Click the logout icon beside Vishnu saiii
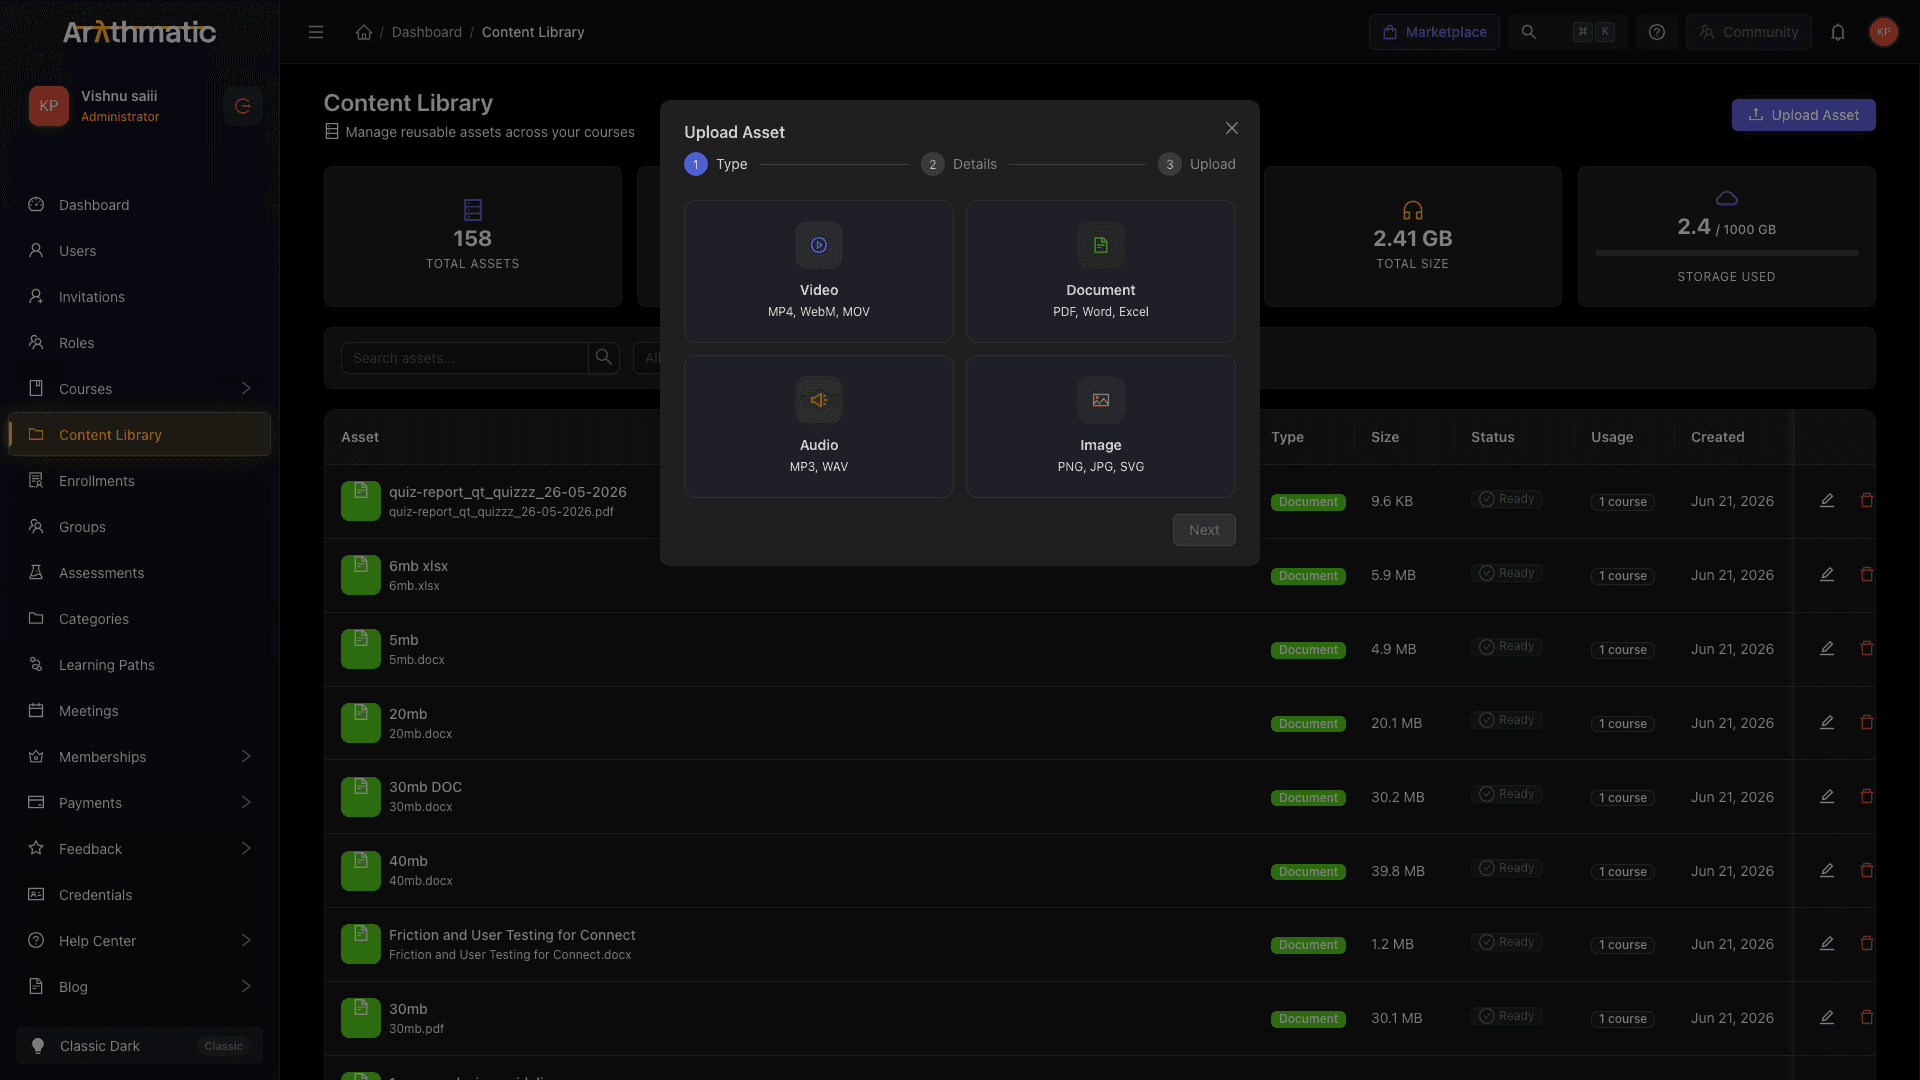The height and width of the screenshot is (1080, 1920). pyautogui.click(x=242, y=106)
